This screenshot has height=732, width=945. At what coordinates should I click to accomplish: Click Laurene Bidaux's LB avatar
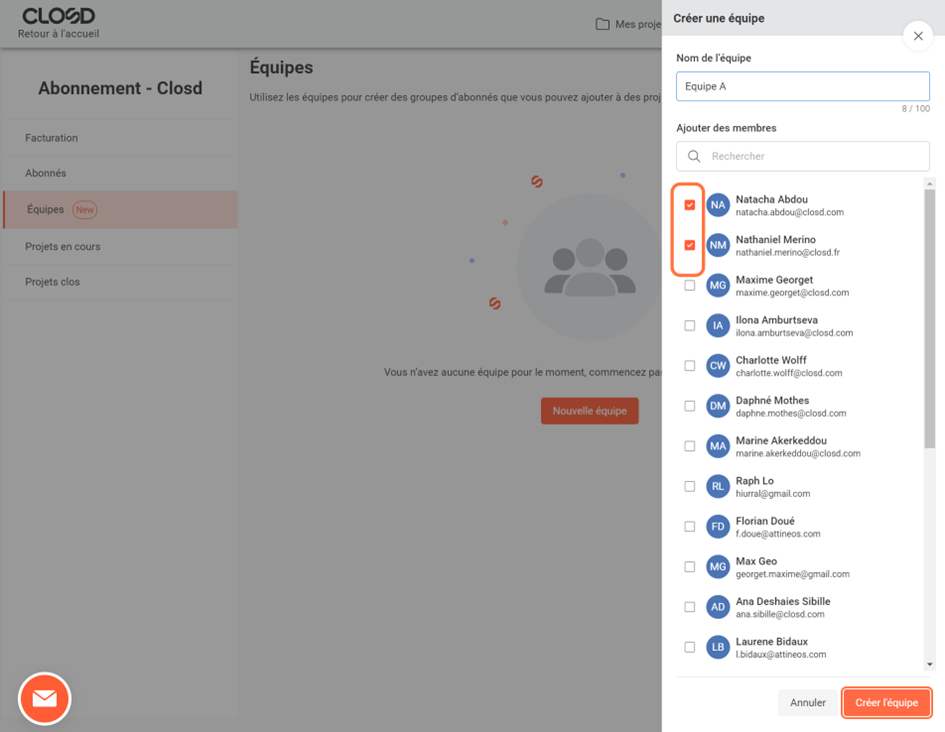click(717, 647)
